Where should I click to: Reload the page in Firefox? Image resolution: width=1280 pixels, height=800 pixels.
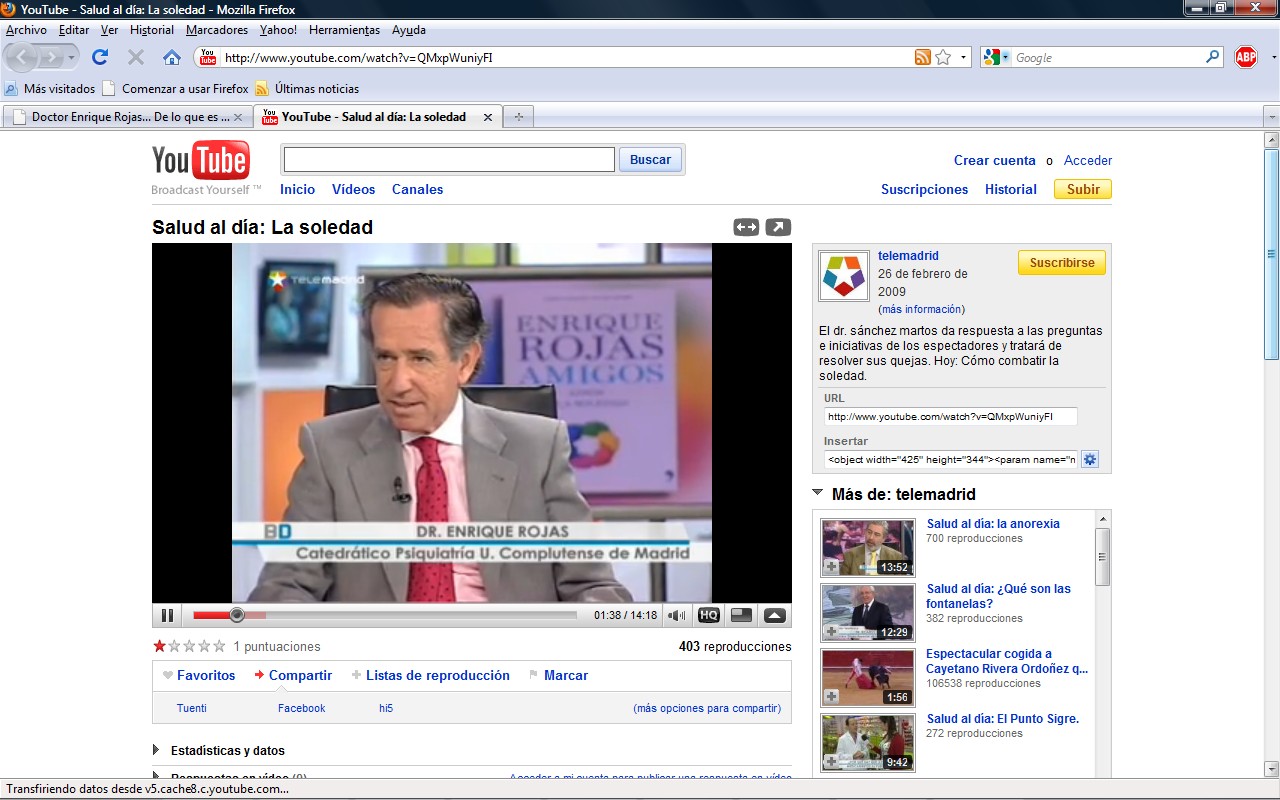[98, 57]
